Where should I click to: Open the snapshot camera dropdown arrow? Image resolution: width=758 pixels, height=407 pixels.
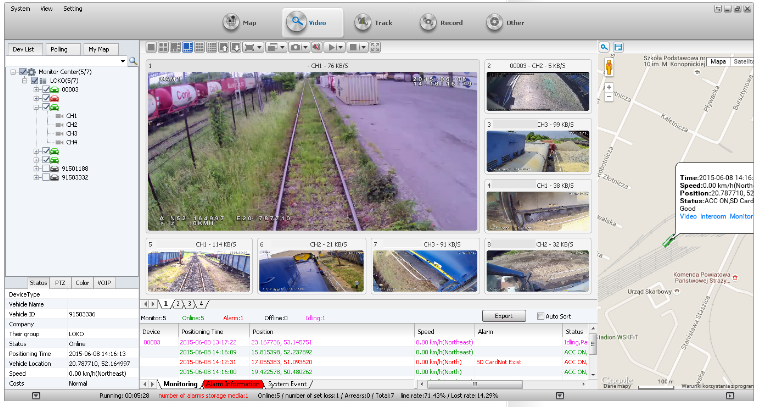[x=304, y=47]
